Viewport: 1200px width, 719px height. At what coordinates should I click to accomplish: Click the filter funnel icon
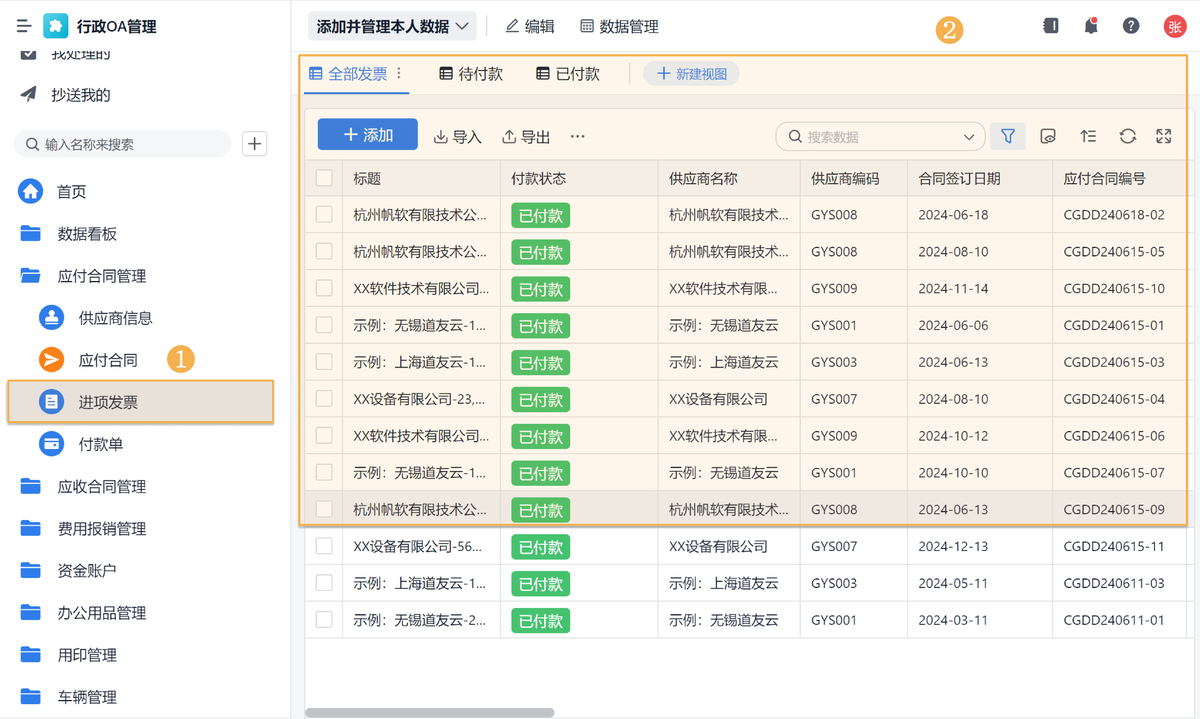[x=1008, y=136]
